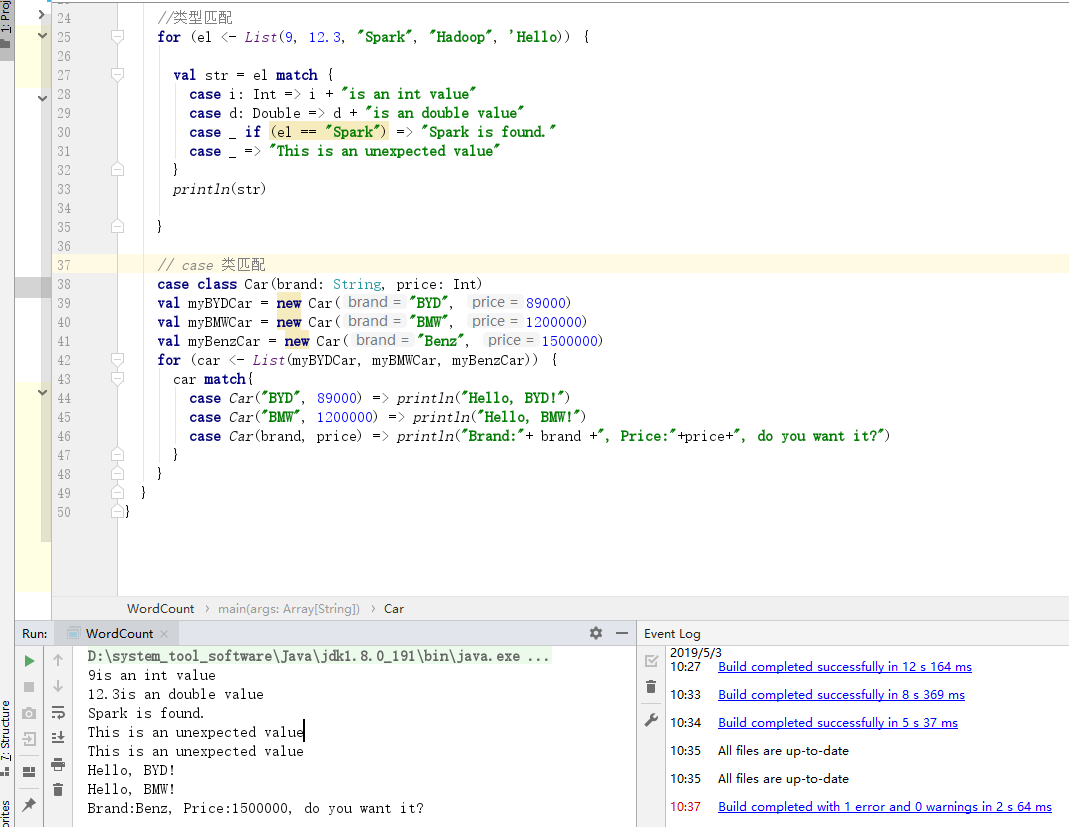The image size is (1069, 827).
Task: Close the WordCount run tab
Action: 165,634
